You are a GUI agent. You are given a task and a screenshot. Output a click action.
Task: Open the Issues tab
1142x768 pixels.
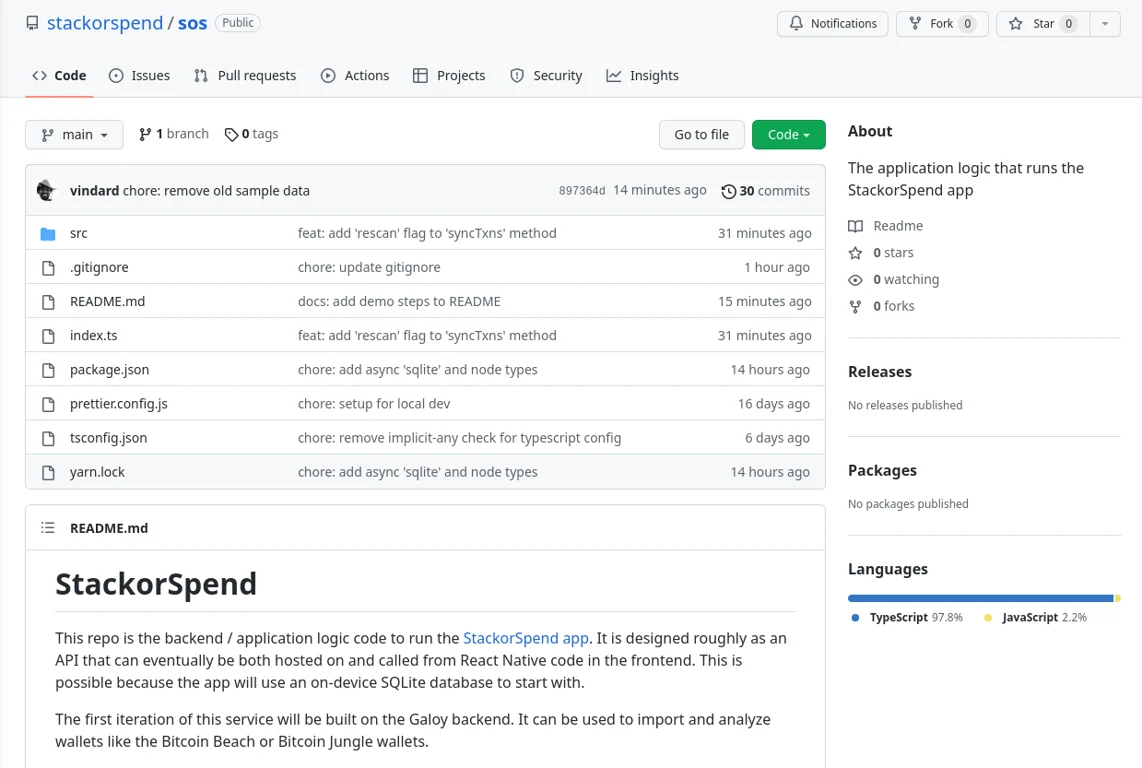click(139, 76)
